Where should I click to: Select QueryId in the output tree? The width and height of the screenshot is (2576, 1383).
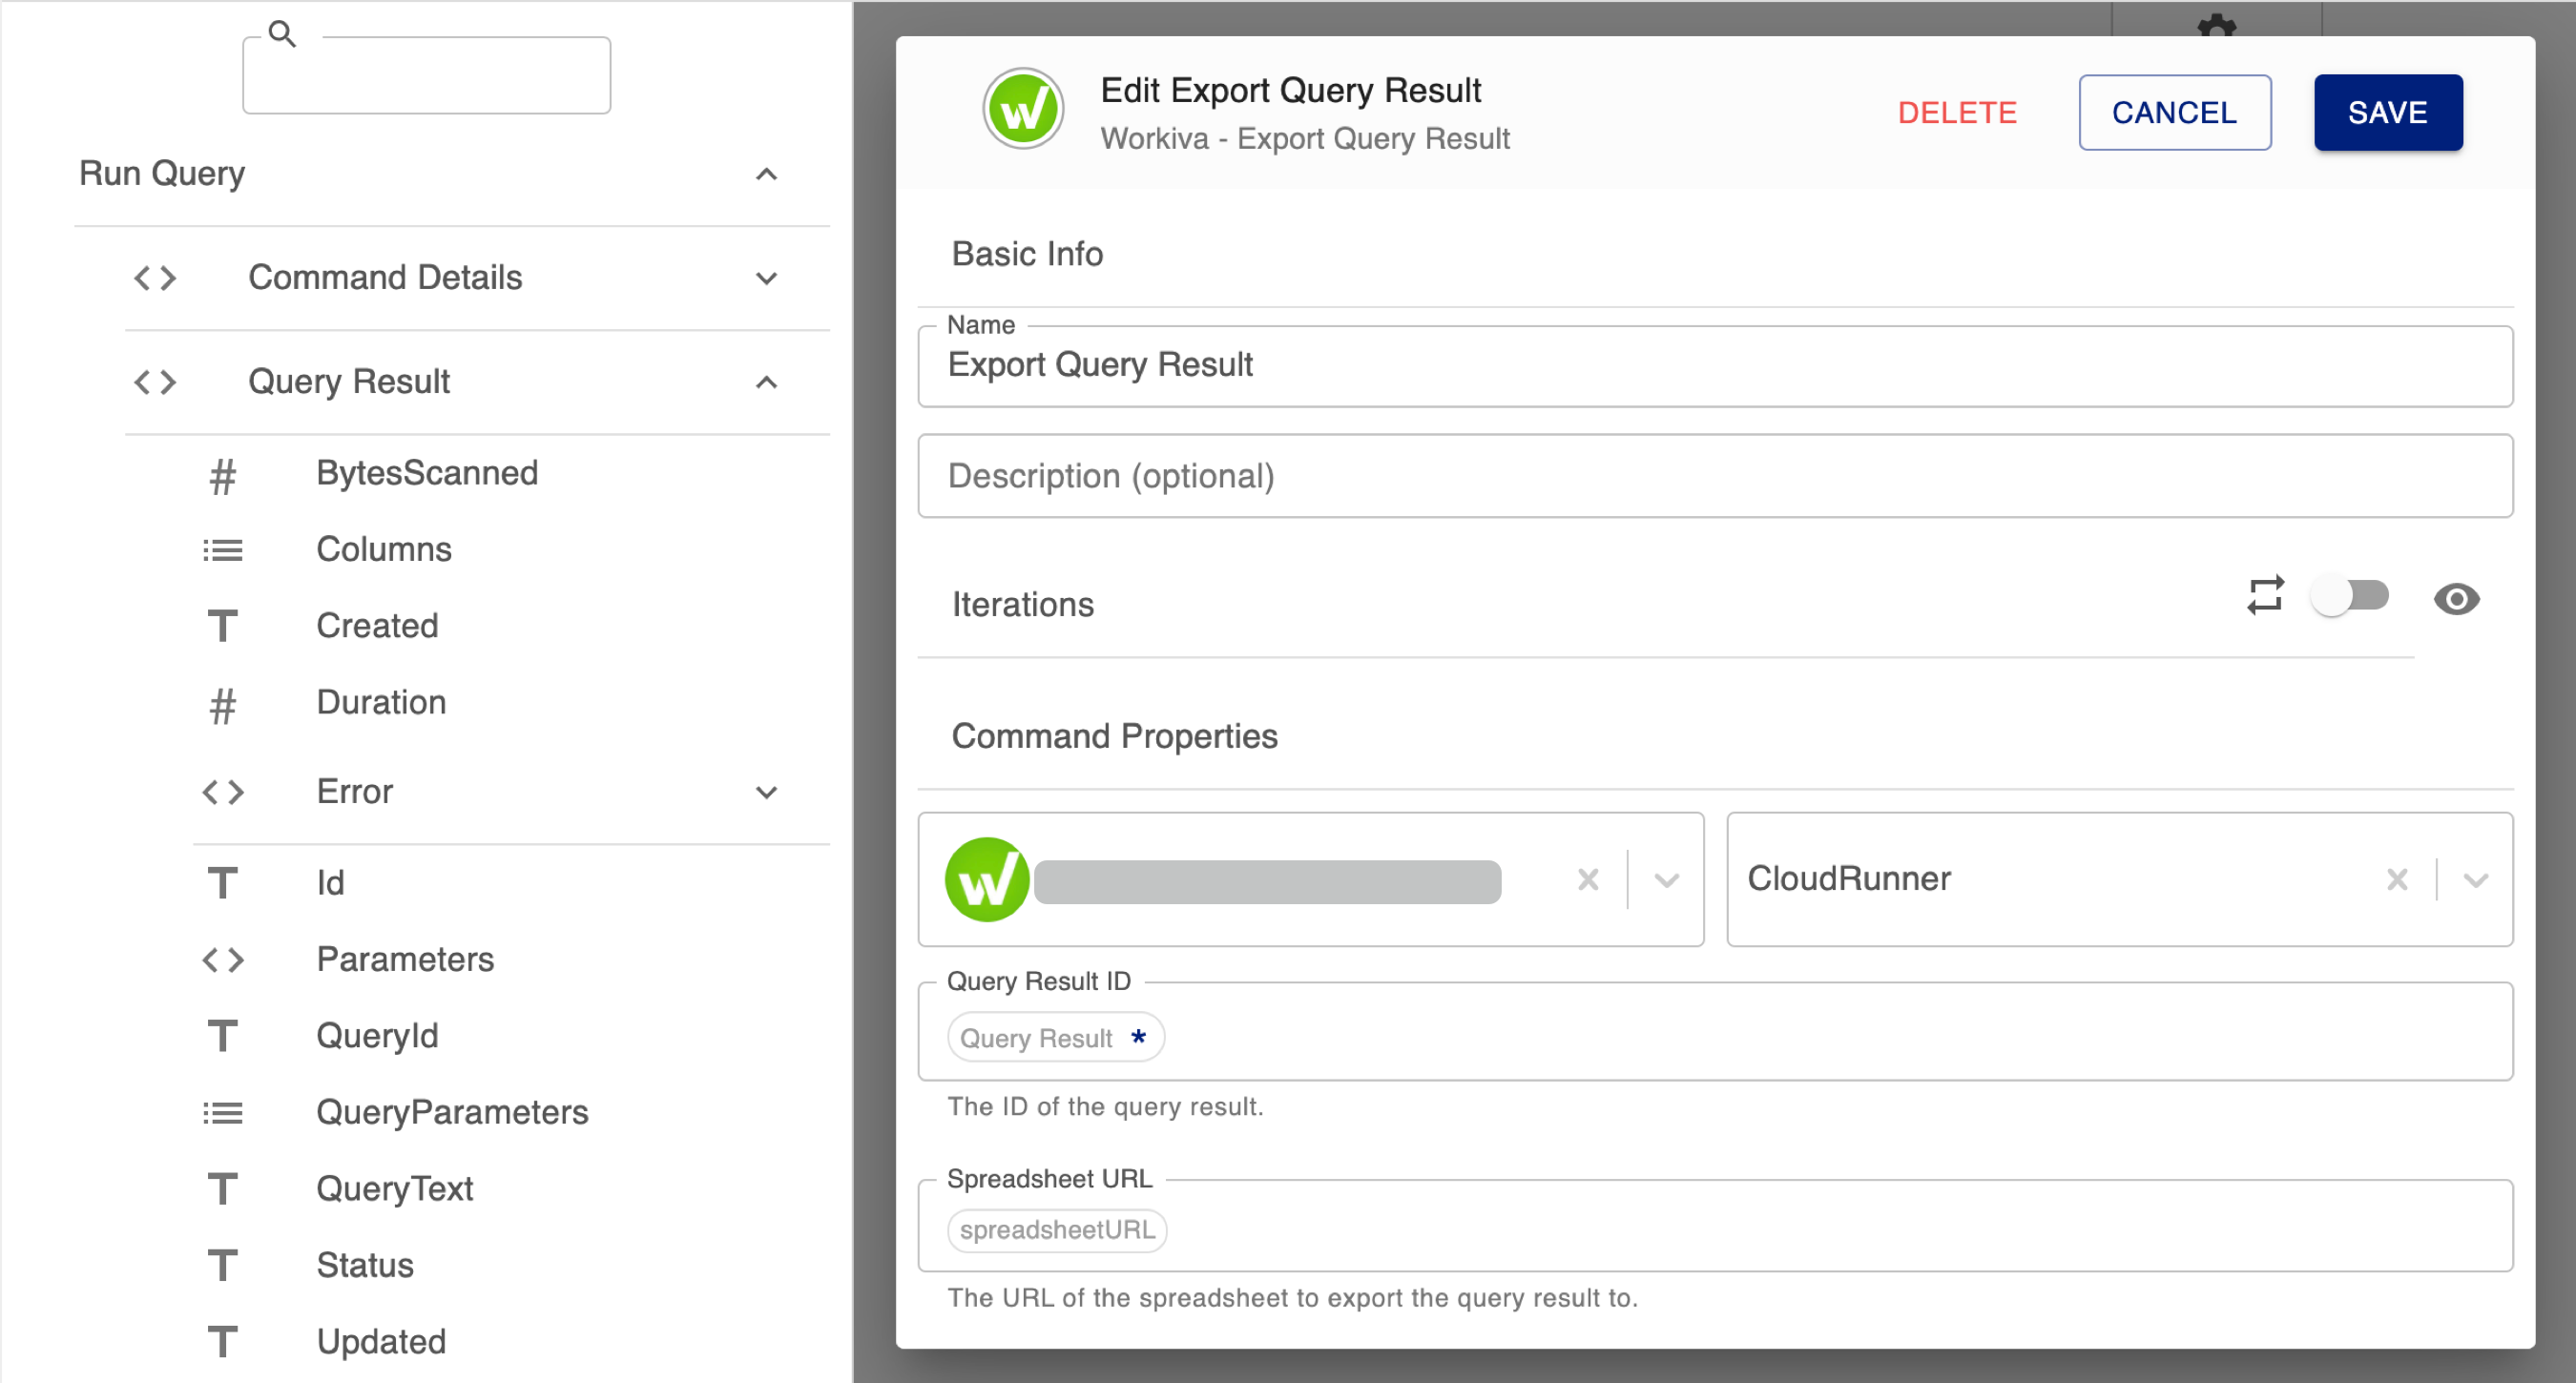(x=377, y=1036)
